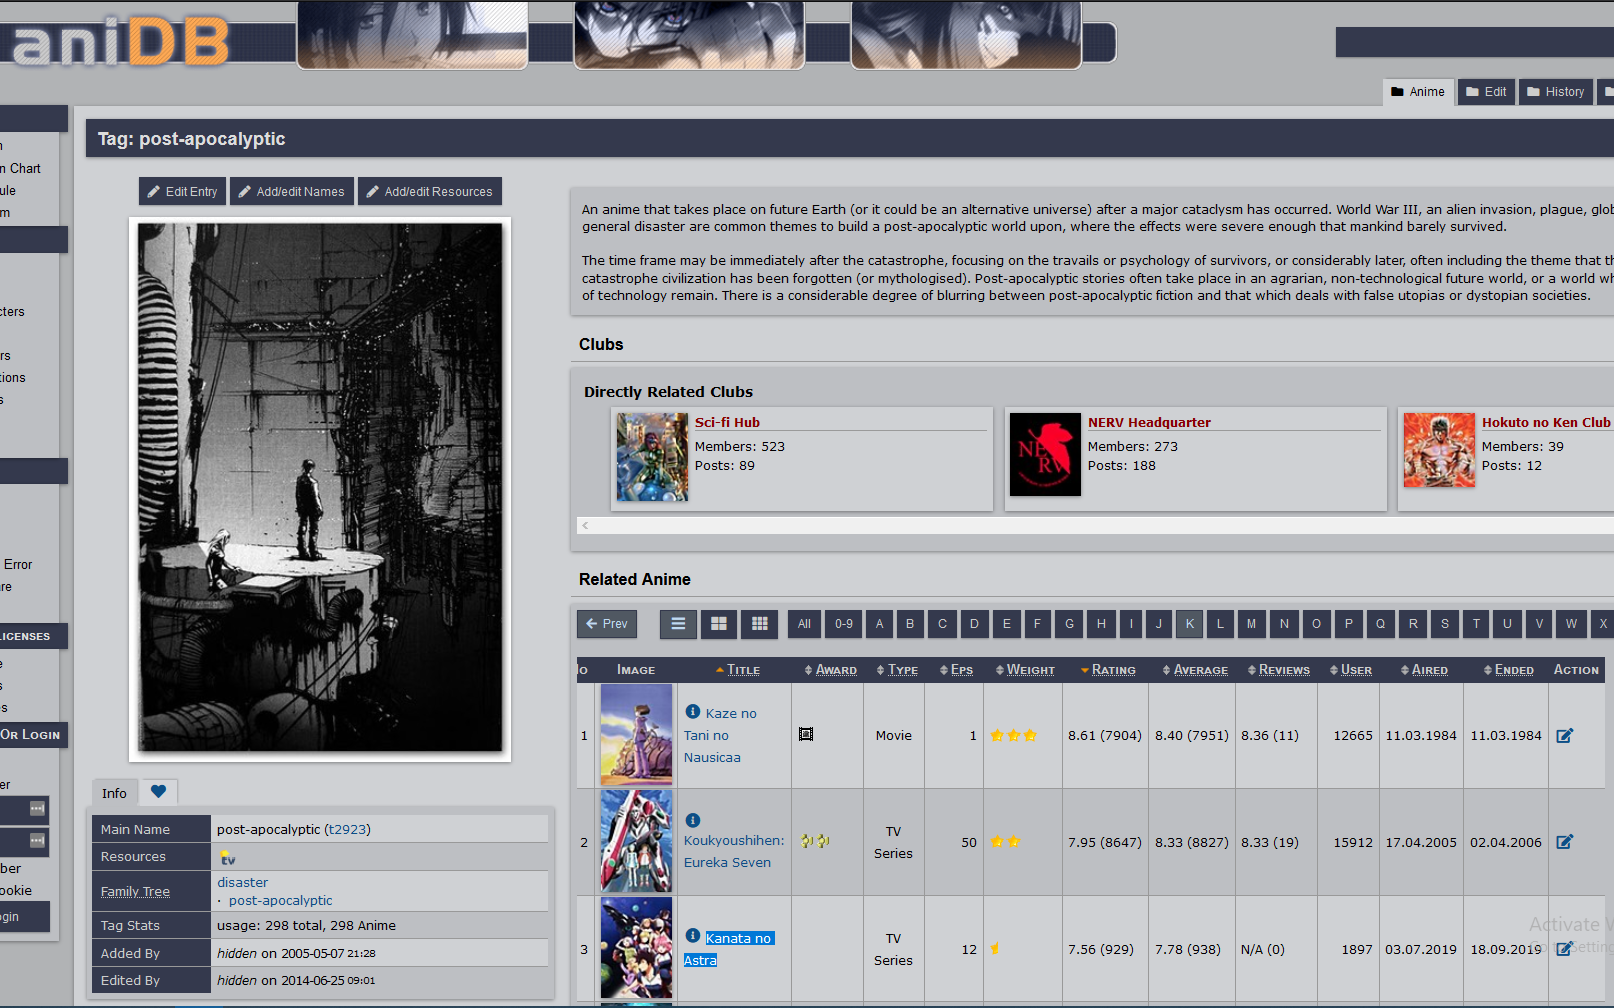Switch to list view icon
1614x1008 pixels.
point(678,624)
